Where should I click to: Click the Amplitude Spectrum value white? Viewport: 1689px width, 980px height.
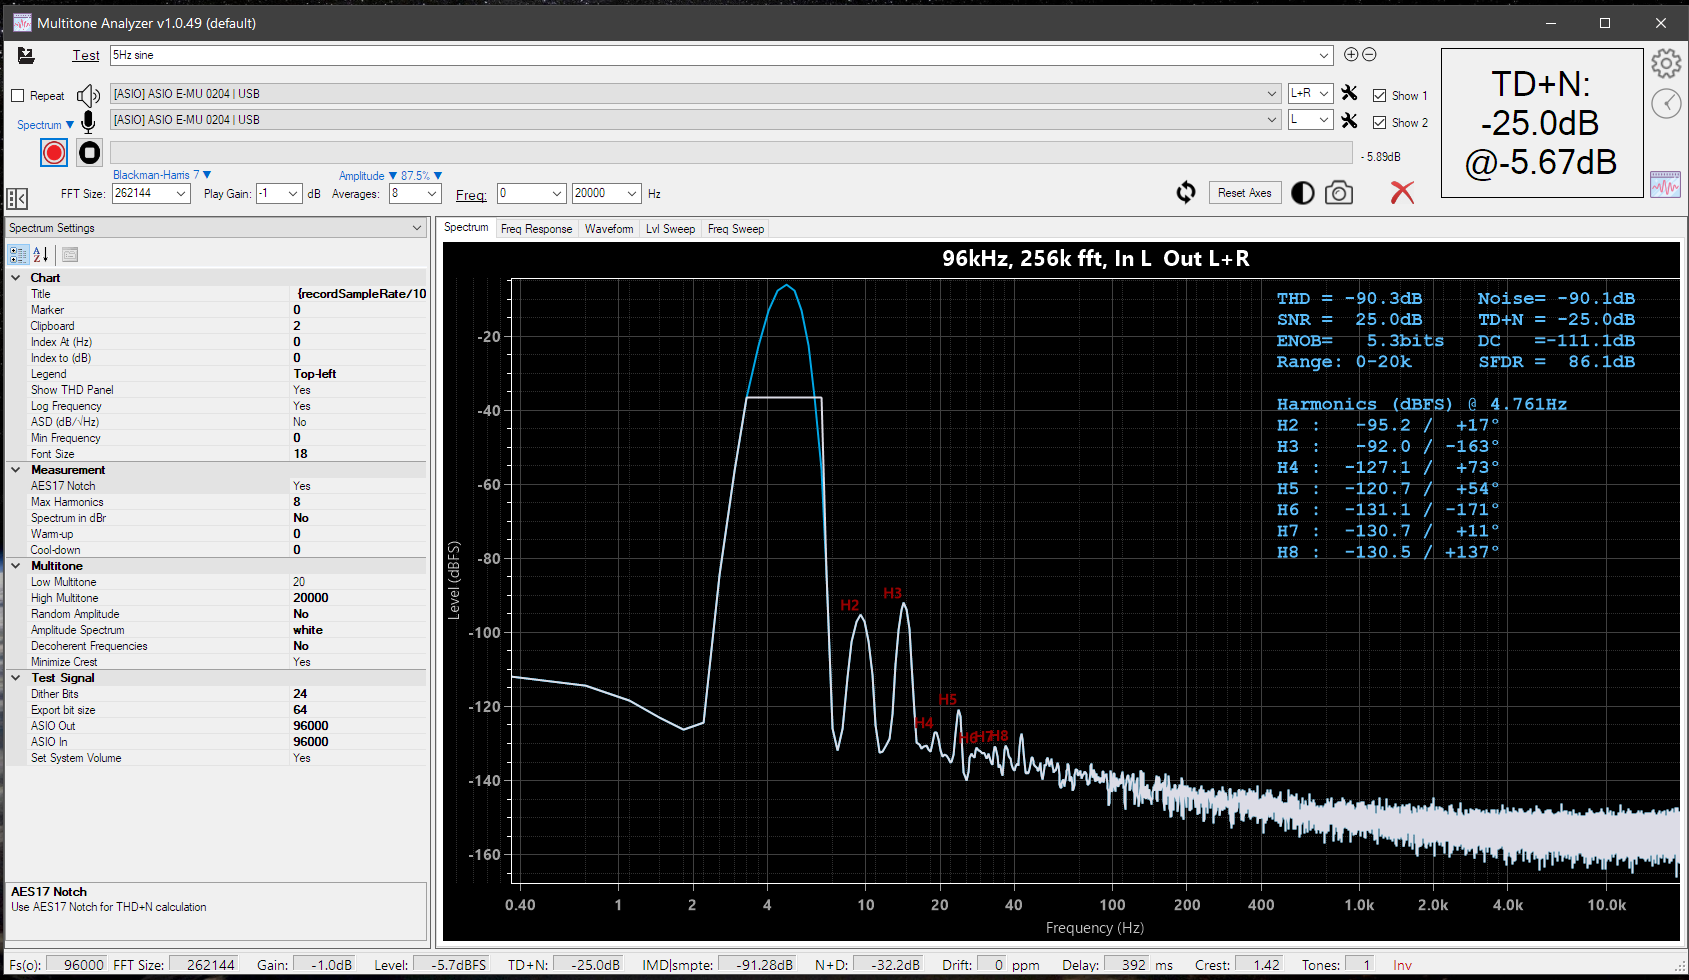[308, 630]
